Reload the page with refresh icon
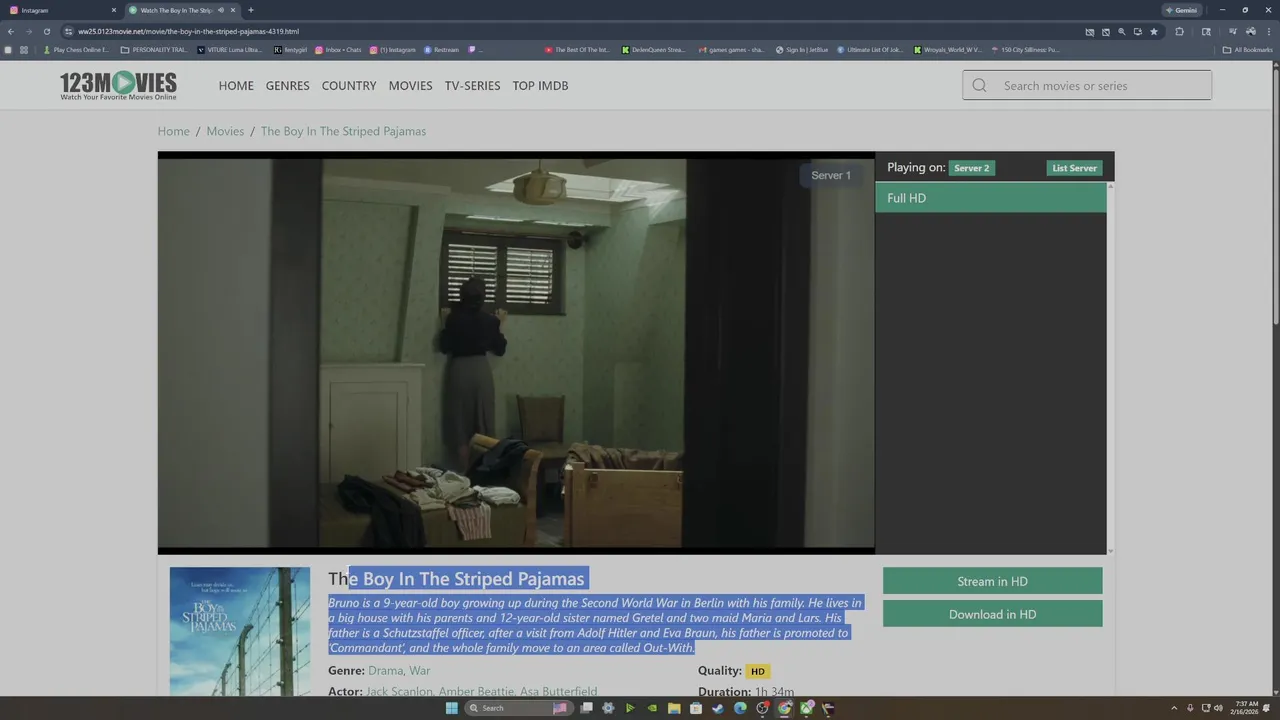Screen dimensions: 1280x720 click(x=46, y=31)
